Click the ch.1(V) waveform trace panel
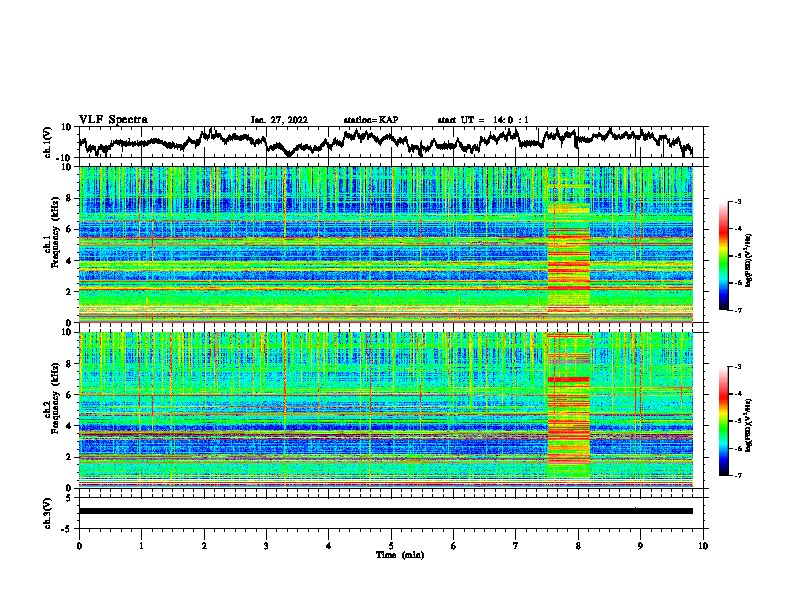This screenshot has height=612, width=792. 391,142
